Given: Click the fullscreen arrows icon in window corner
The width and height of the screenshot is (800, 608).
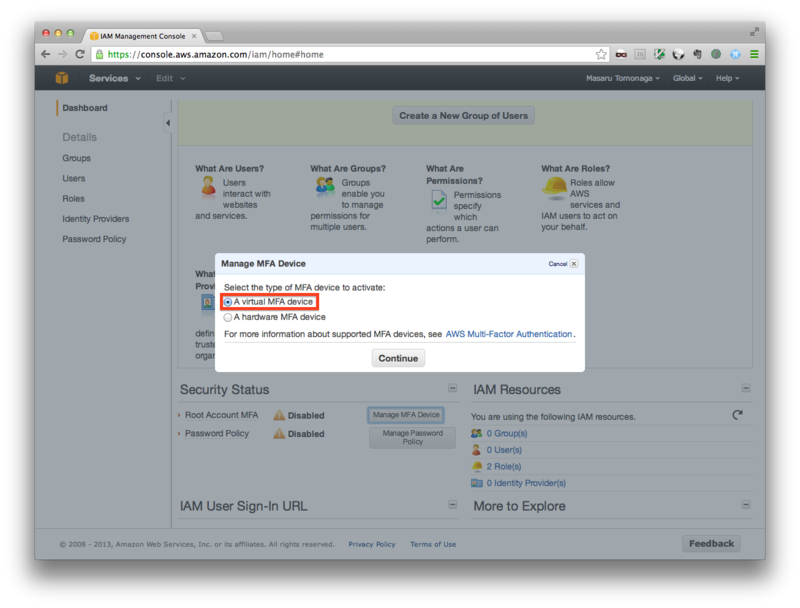Looking at the screenshot, I should tap(754, 32).
